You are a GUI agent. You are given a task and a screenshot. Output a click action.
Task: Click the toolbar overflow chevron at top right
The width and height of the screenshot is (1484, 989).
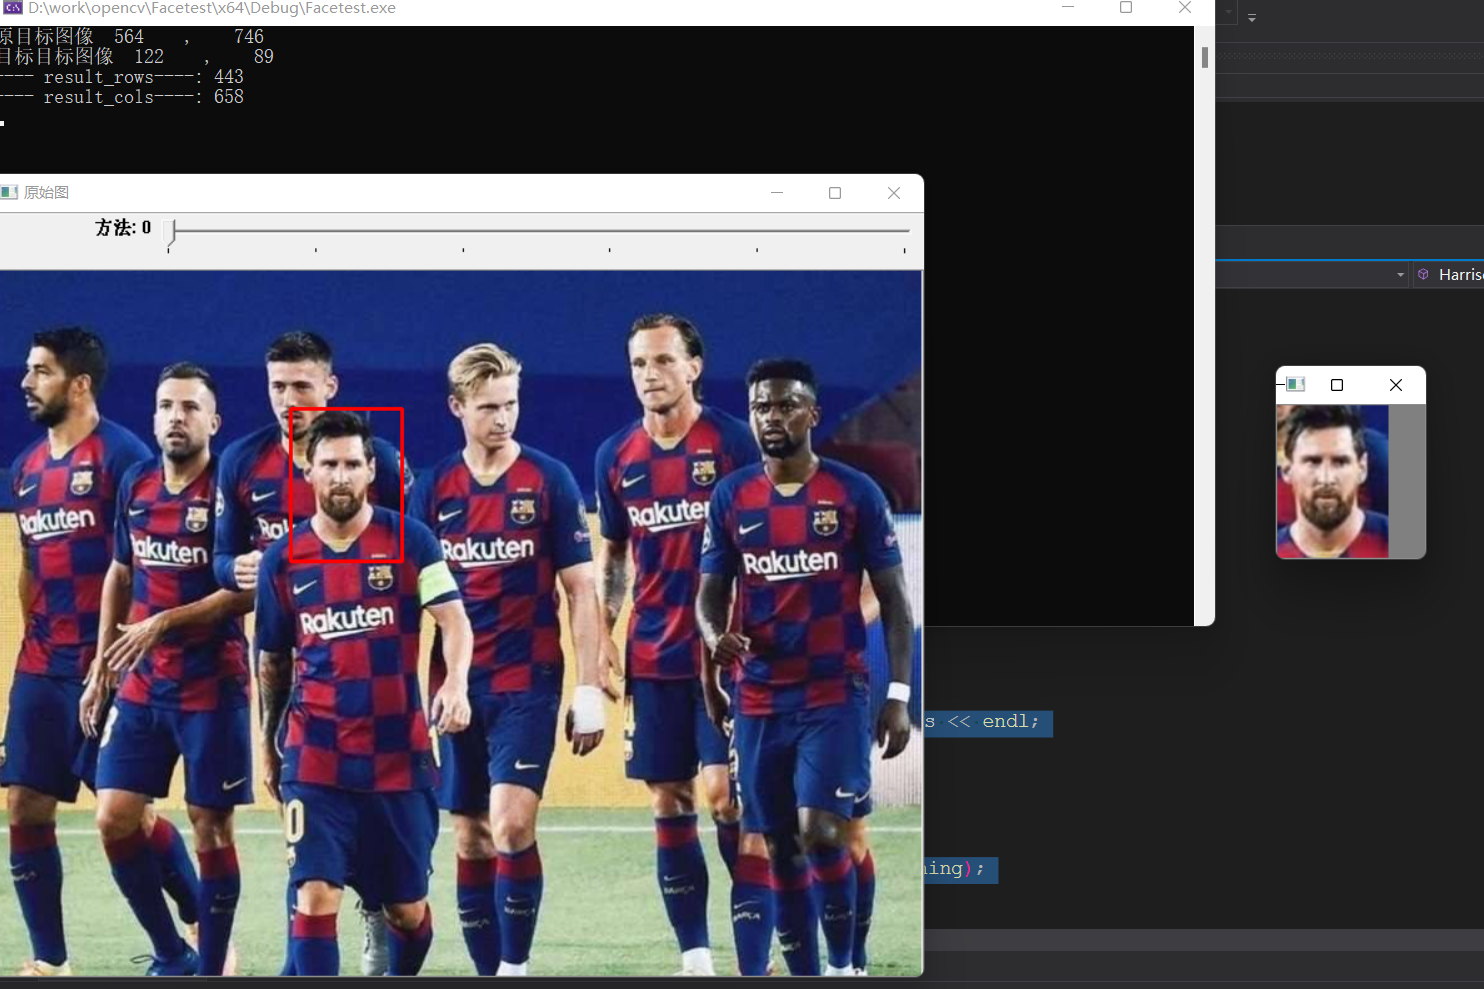[x=1252, y=15]
